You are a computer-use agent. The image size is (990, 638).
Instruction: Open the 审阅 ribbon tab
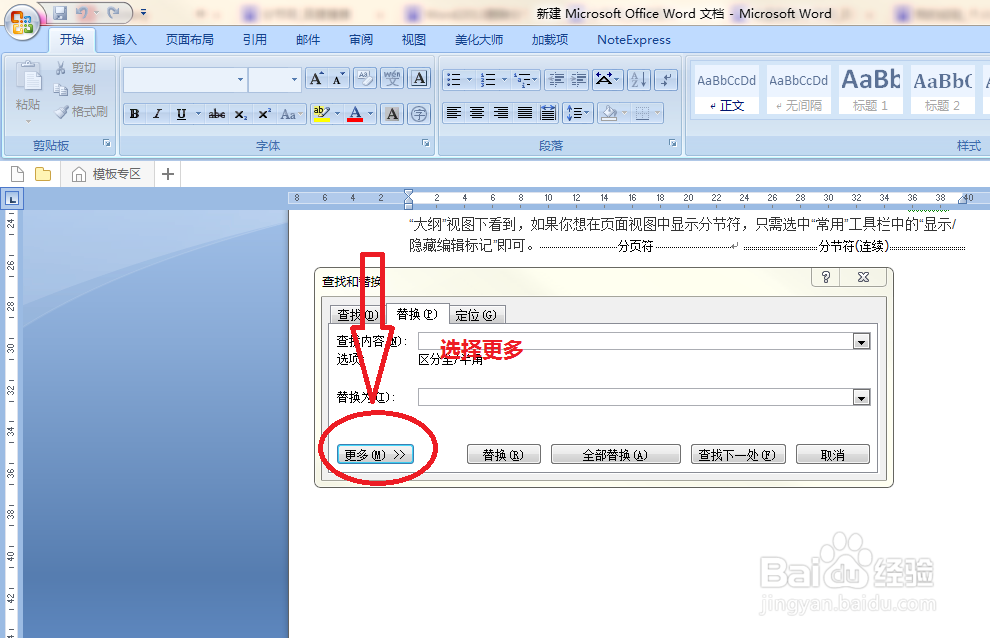[x=361, y=40]
